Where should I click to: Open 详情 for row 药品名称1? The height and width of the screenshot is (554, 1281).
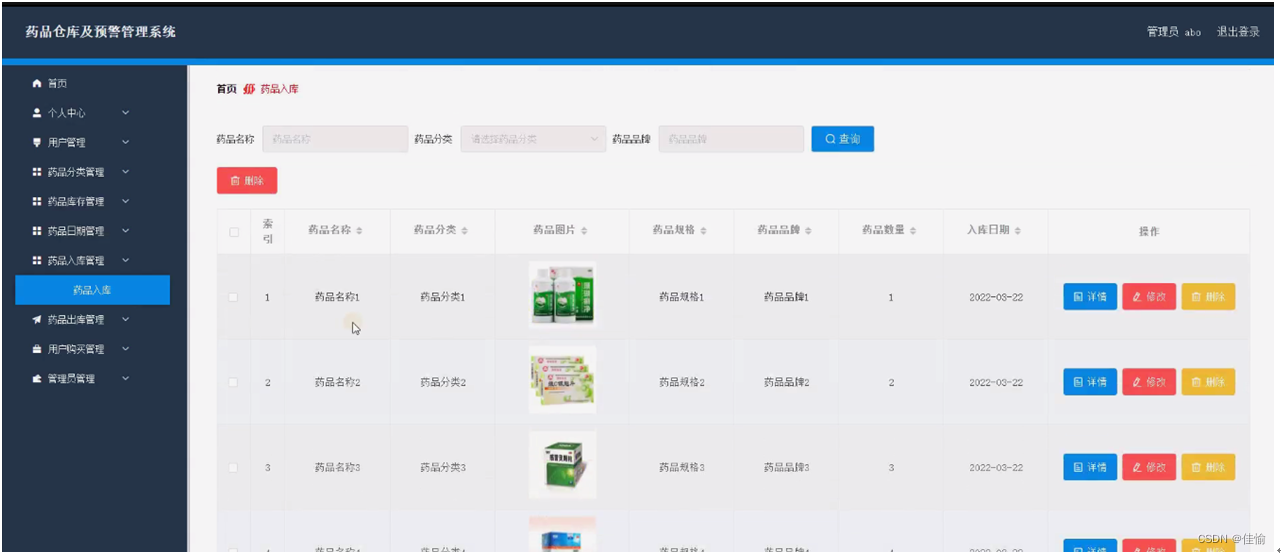pyautogui.click(x=1090, y=297)
